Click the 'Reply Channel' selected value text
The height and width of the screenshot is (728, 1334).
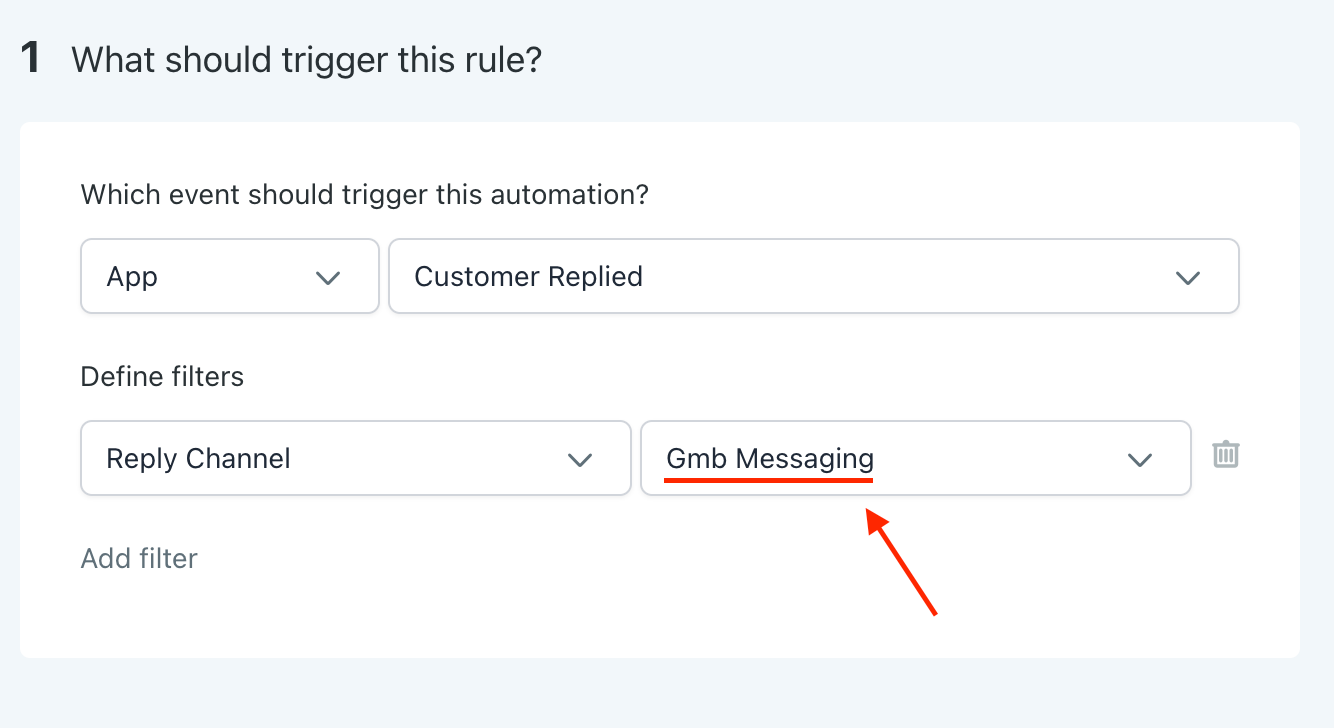pyautogui.click(x=198, y=459)
